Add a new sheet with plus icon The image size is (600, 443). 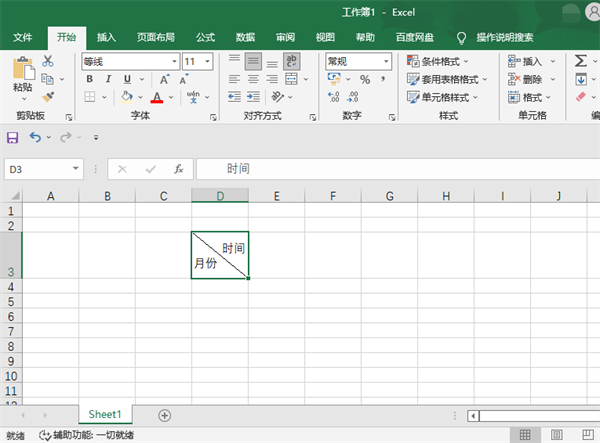coord(165,415)
